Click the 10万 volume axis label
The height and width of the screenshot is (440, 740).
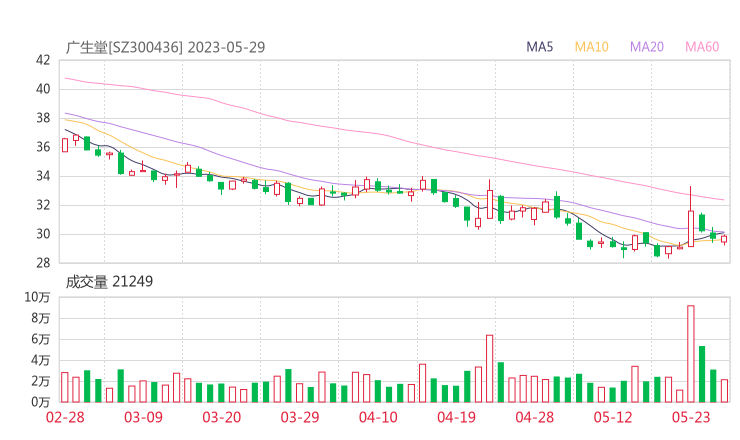[x=37, y=297]
